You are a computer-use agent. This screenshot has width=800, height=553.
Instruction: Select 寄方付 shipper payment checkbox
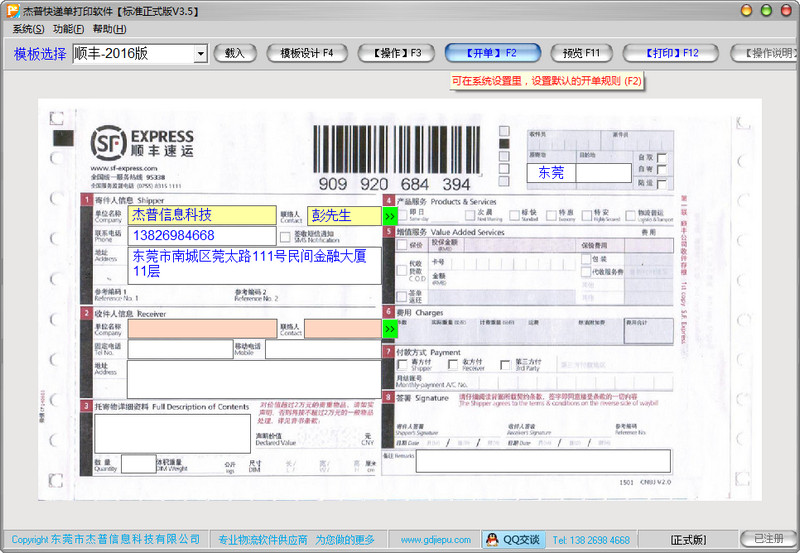click(x=402, y=364)
